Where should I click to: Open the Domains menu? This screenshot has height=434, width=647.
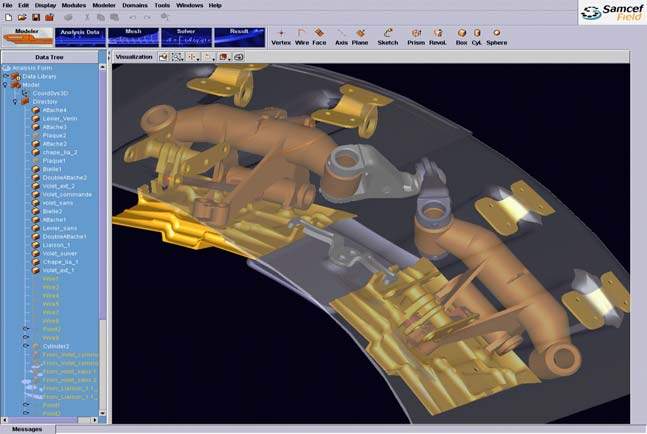(x=135, y=5)
